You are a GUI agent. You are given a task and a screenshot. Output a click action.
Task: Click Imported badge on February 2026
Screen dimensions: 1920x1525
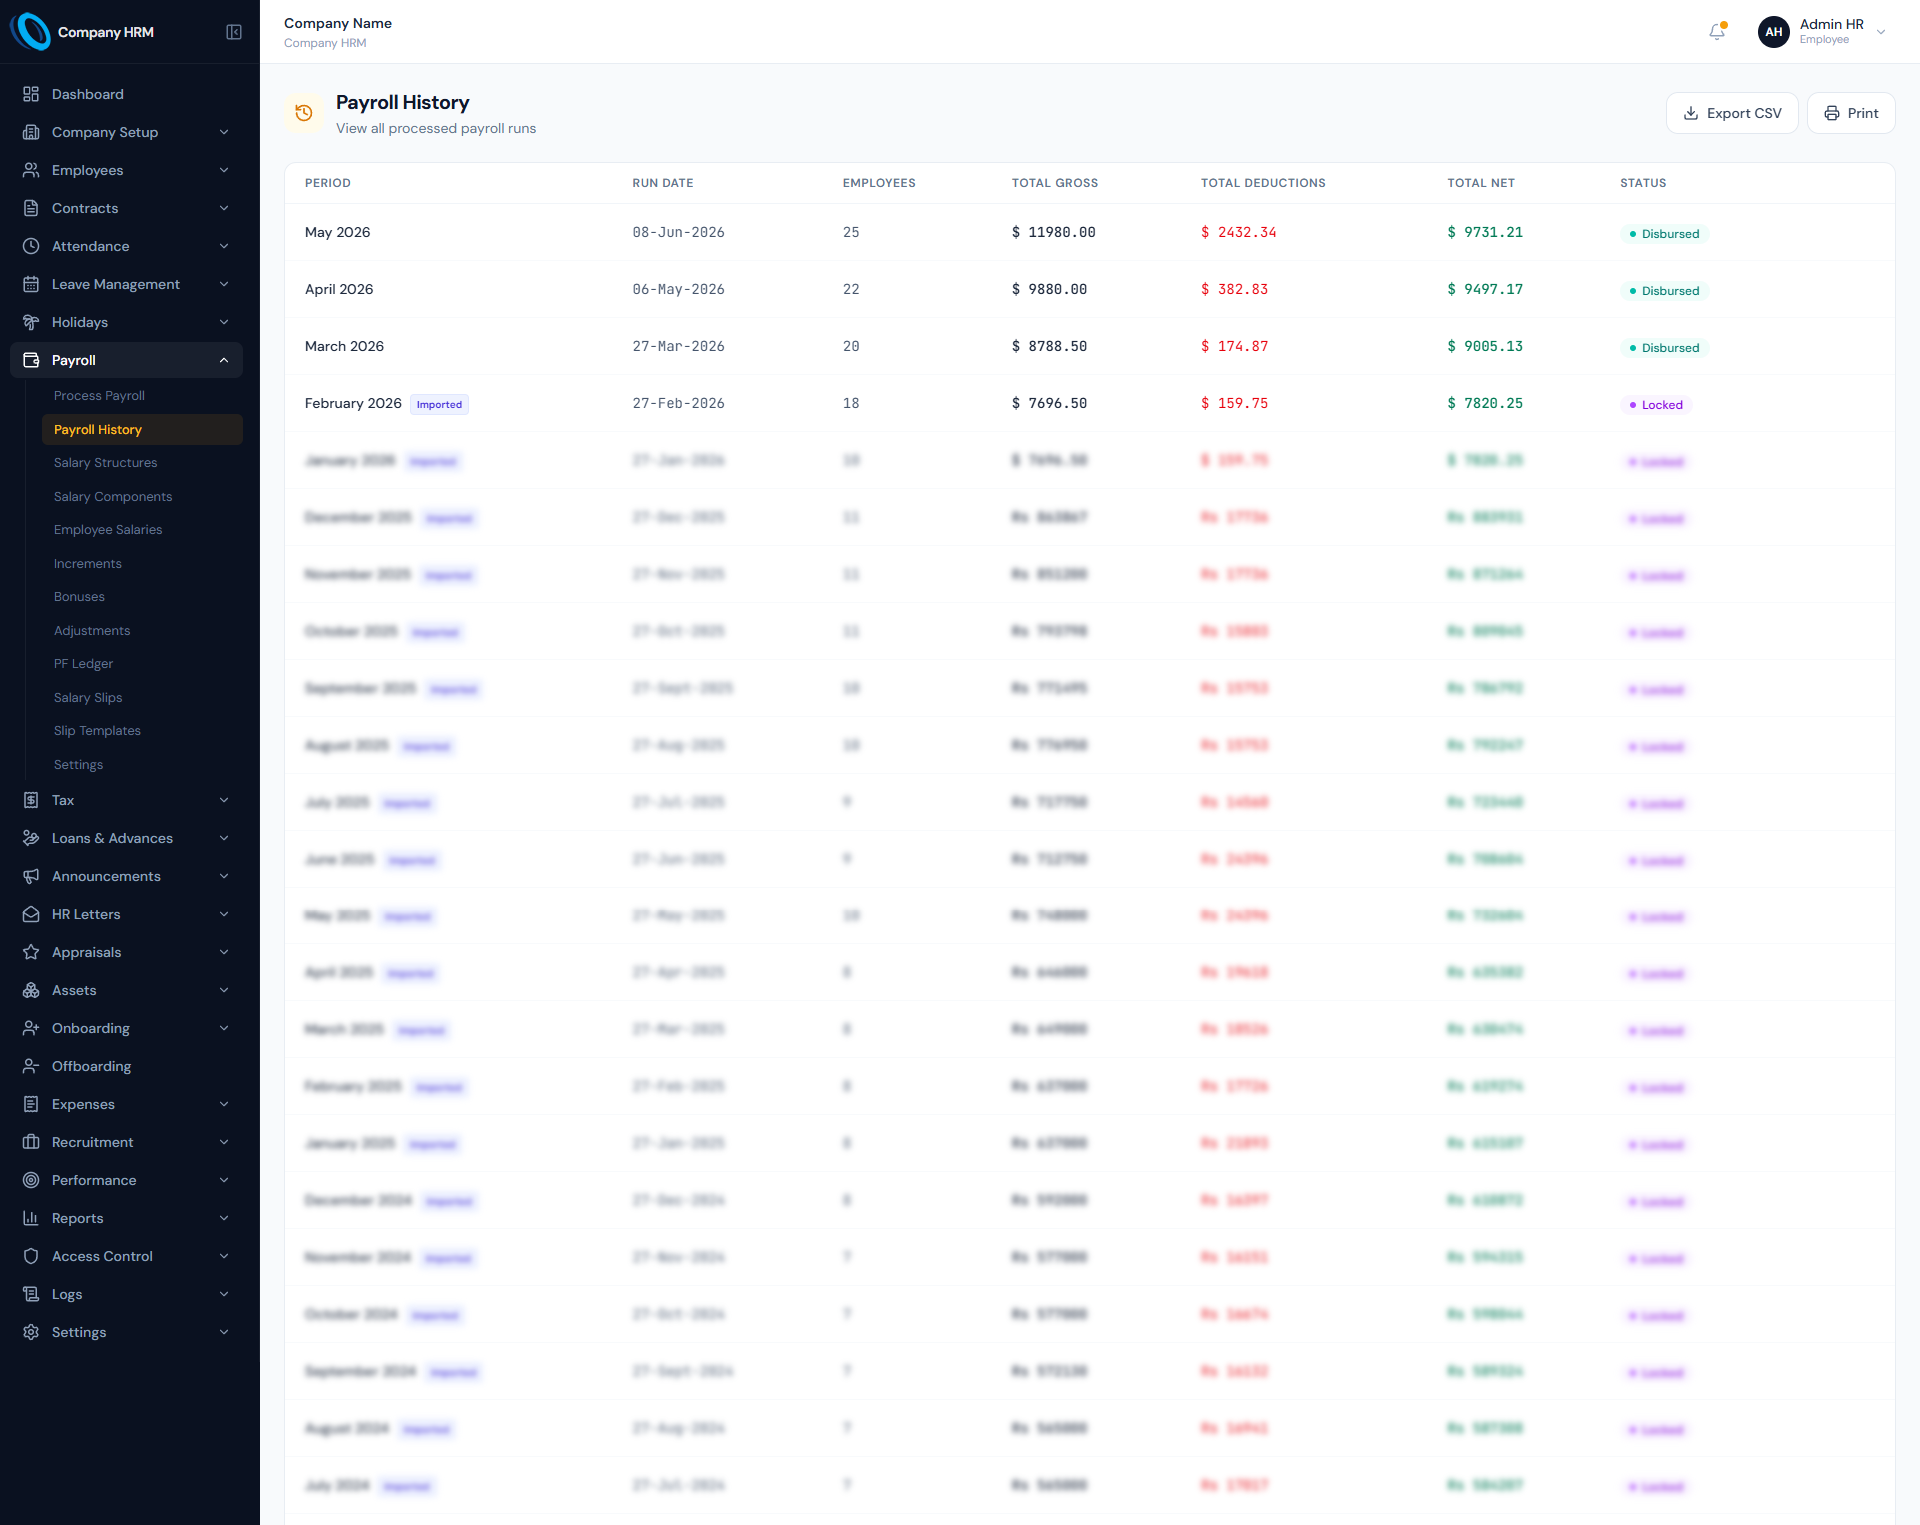[x=439, y=404]
